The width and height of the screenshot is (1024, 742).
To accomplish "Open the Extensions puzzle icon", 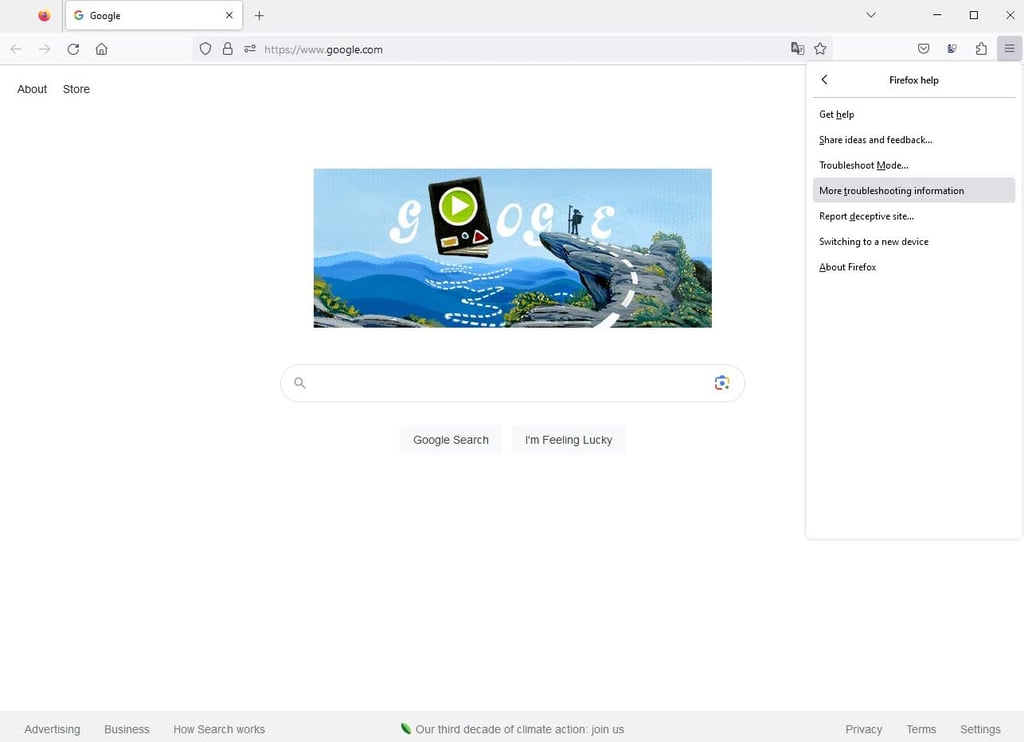I will point(981,49).
